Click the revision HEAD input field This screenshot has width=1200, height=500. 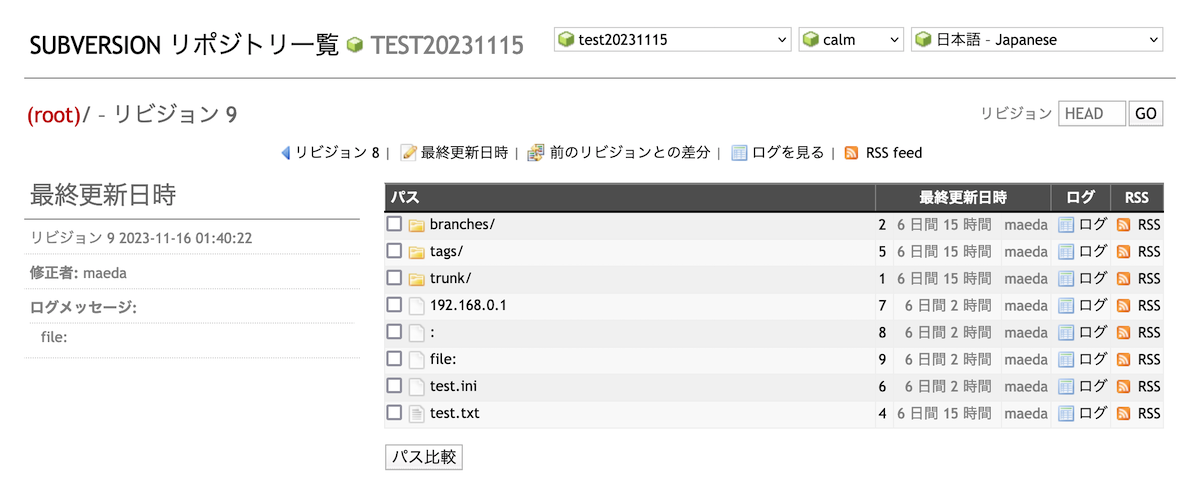(1091, 114)
